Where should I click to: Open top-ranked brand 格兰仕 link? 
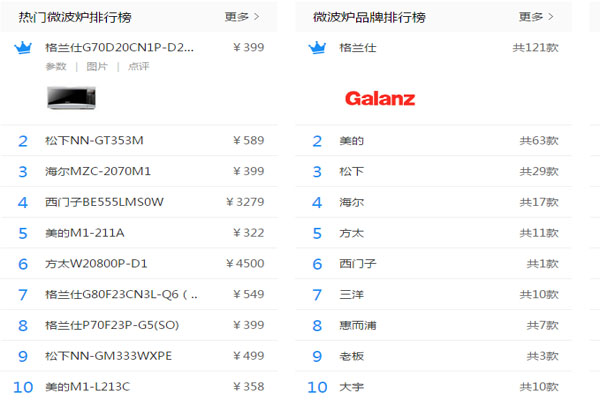click(x=358, y=48)
